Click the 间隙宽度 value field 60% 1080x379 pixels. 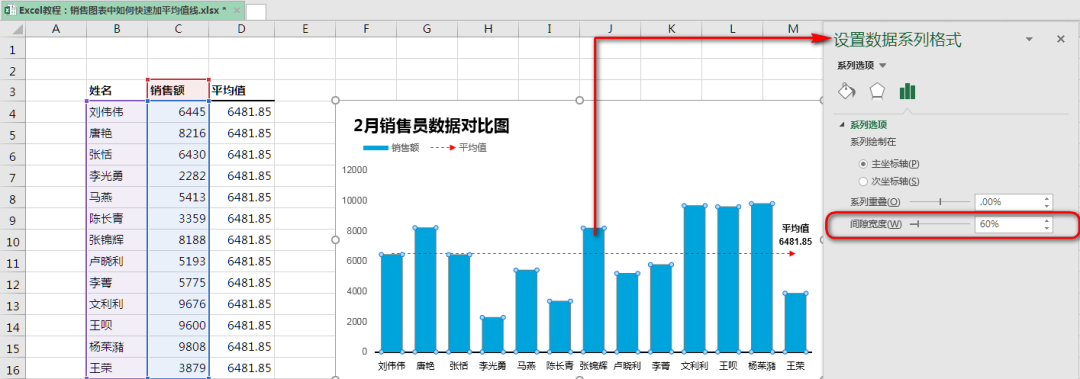(x=1008, y=224)
